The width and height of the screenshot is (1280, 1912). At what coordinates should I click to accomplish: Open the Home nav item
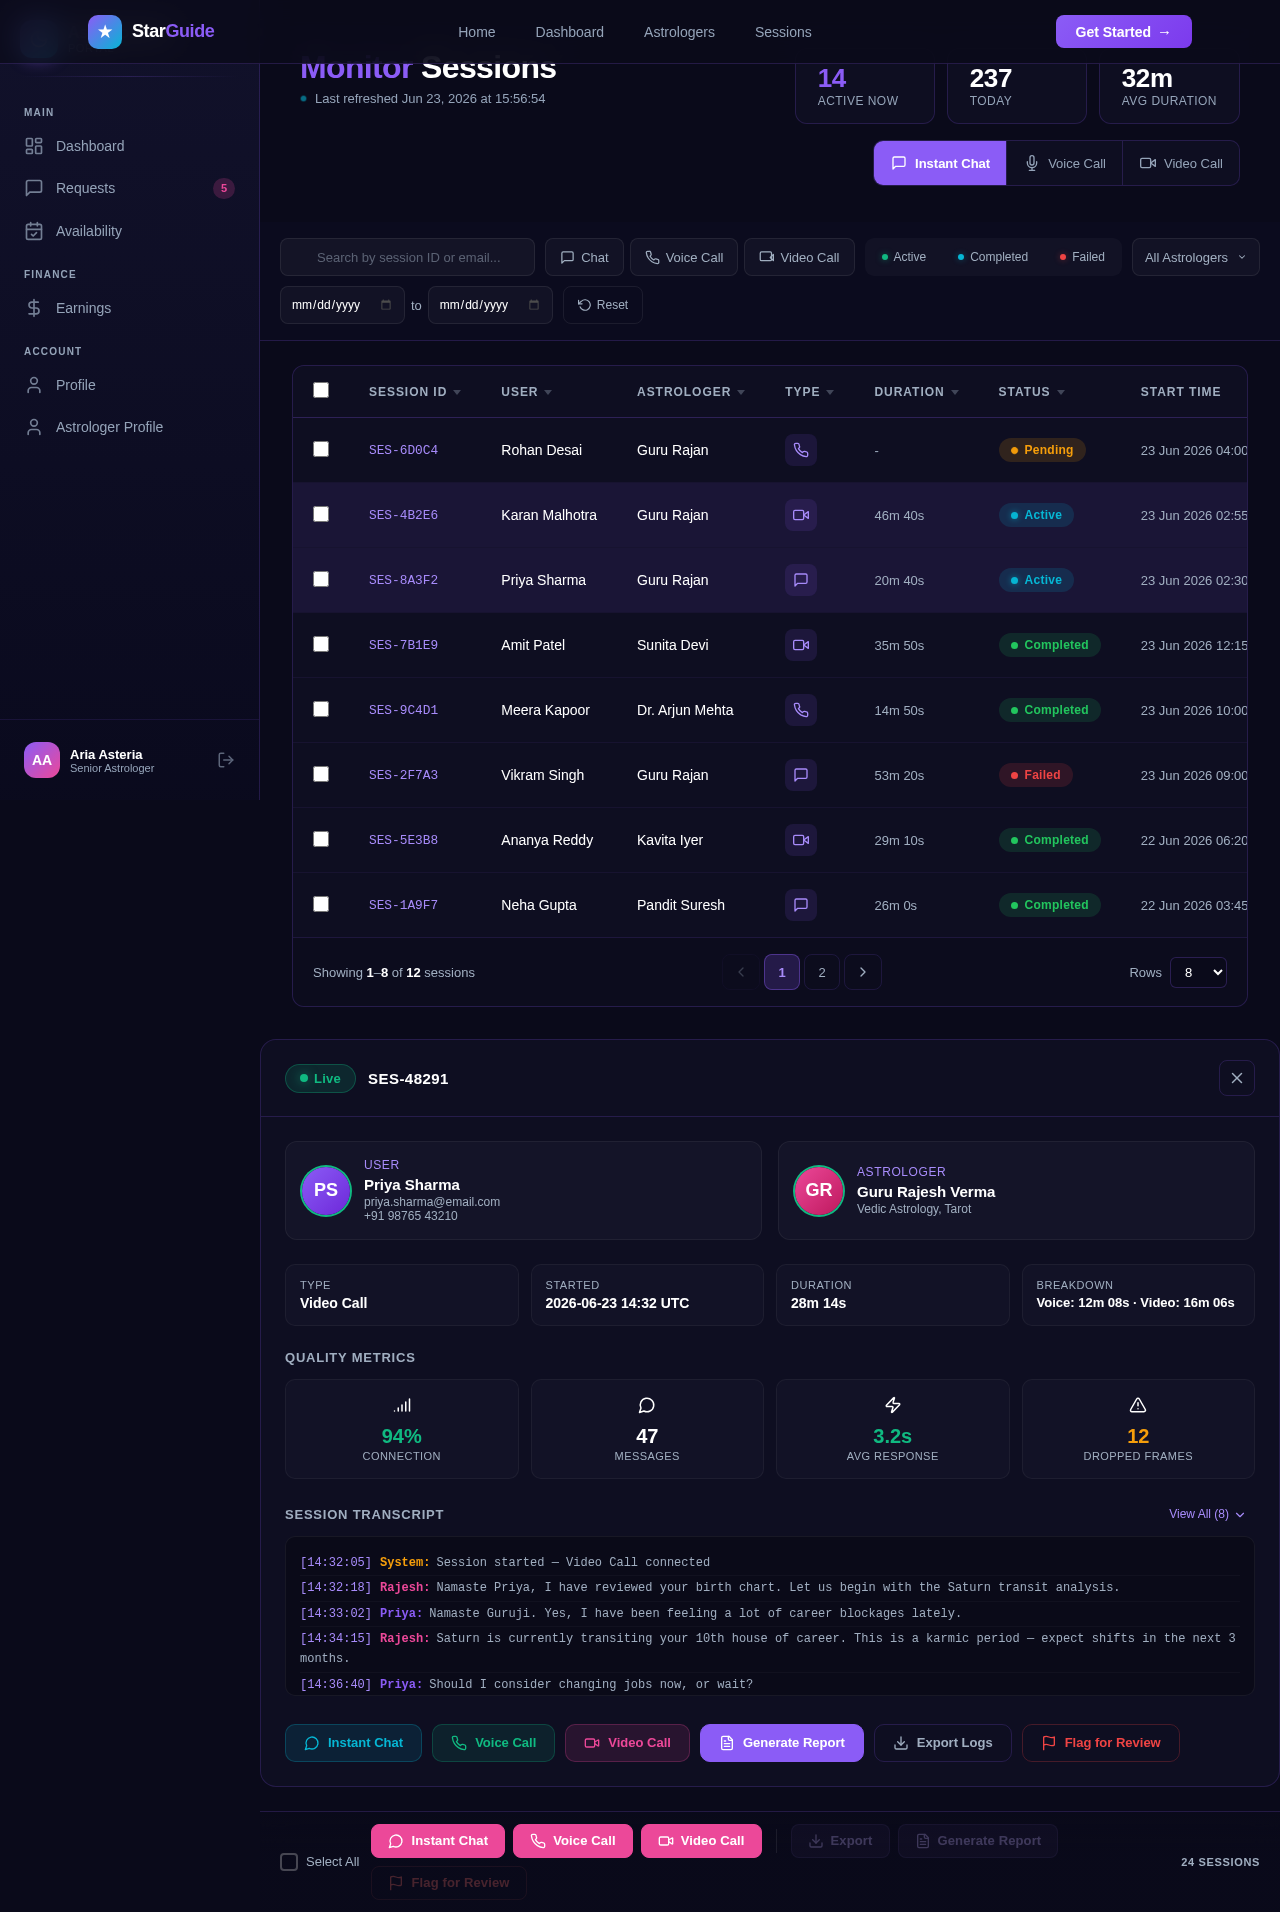pyautogui.click(x=477, y=32)
